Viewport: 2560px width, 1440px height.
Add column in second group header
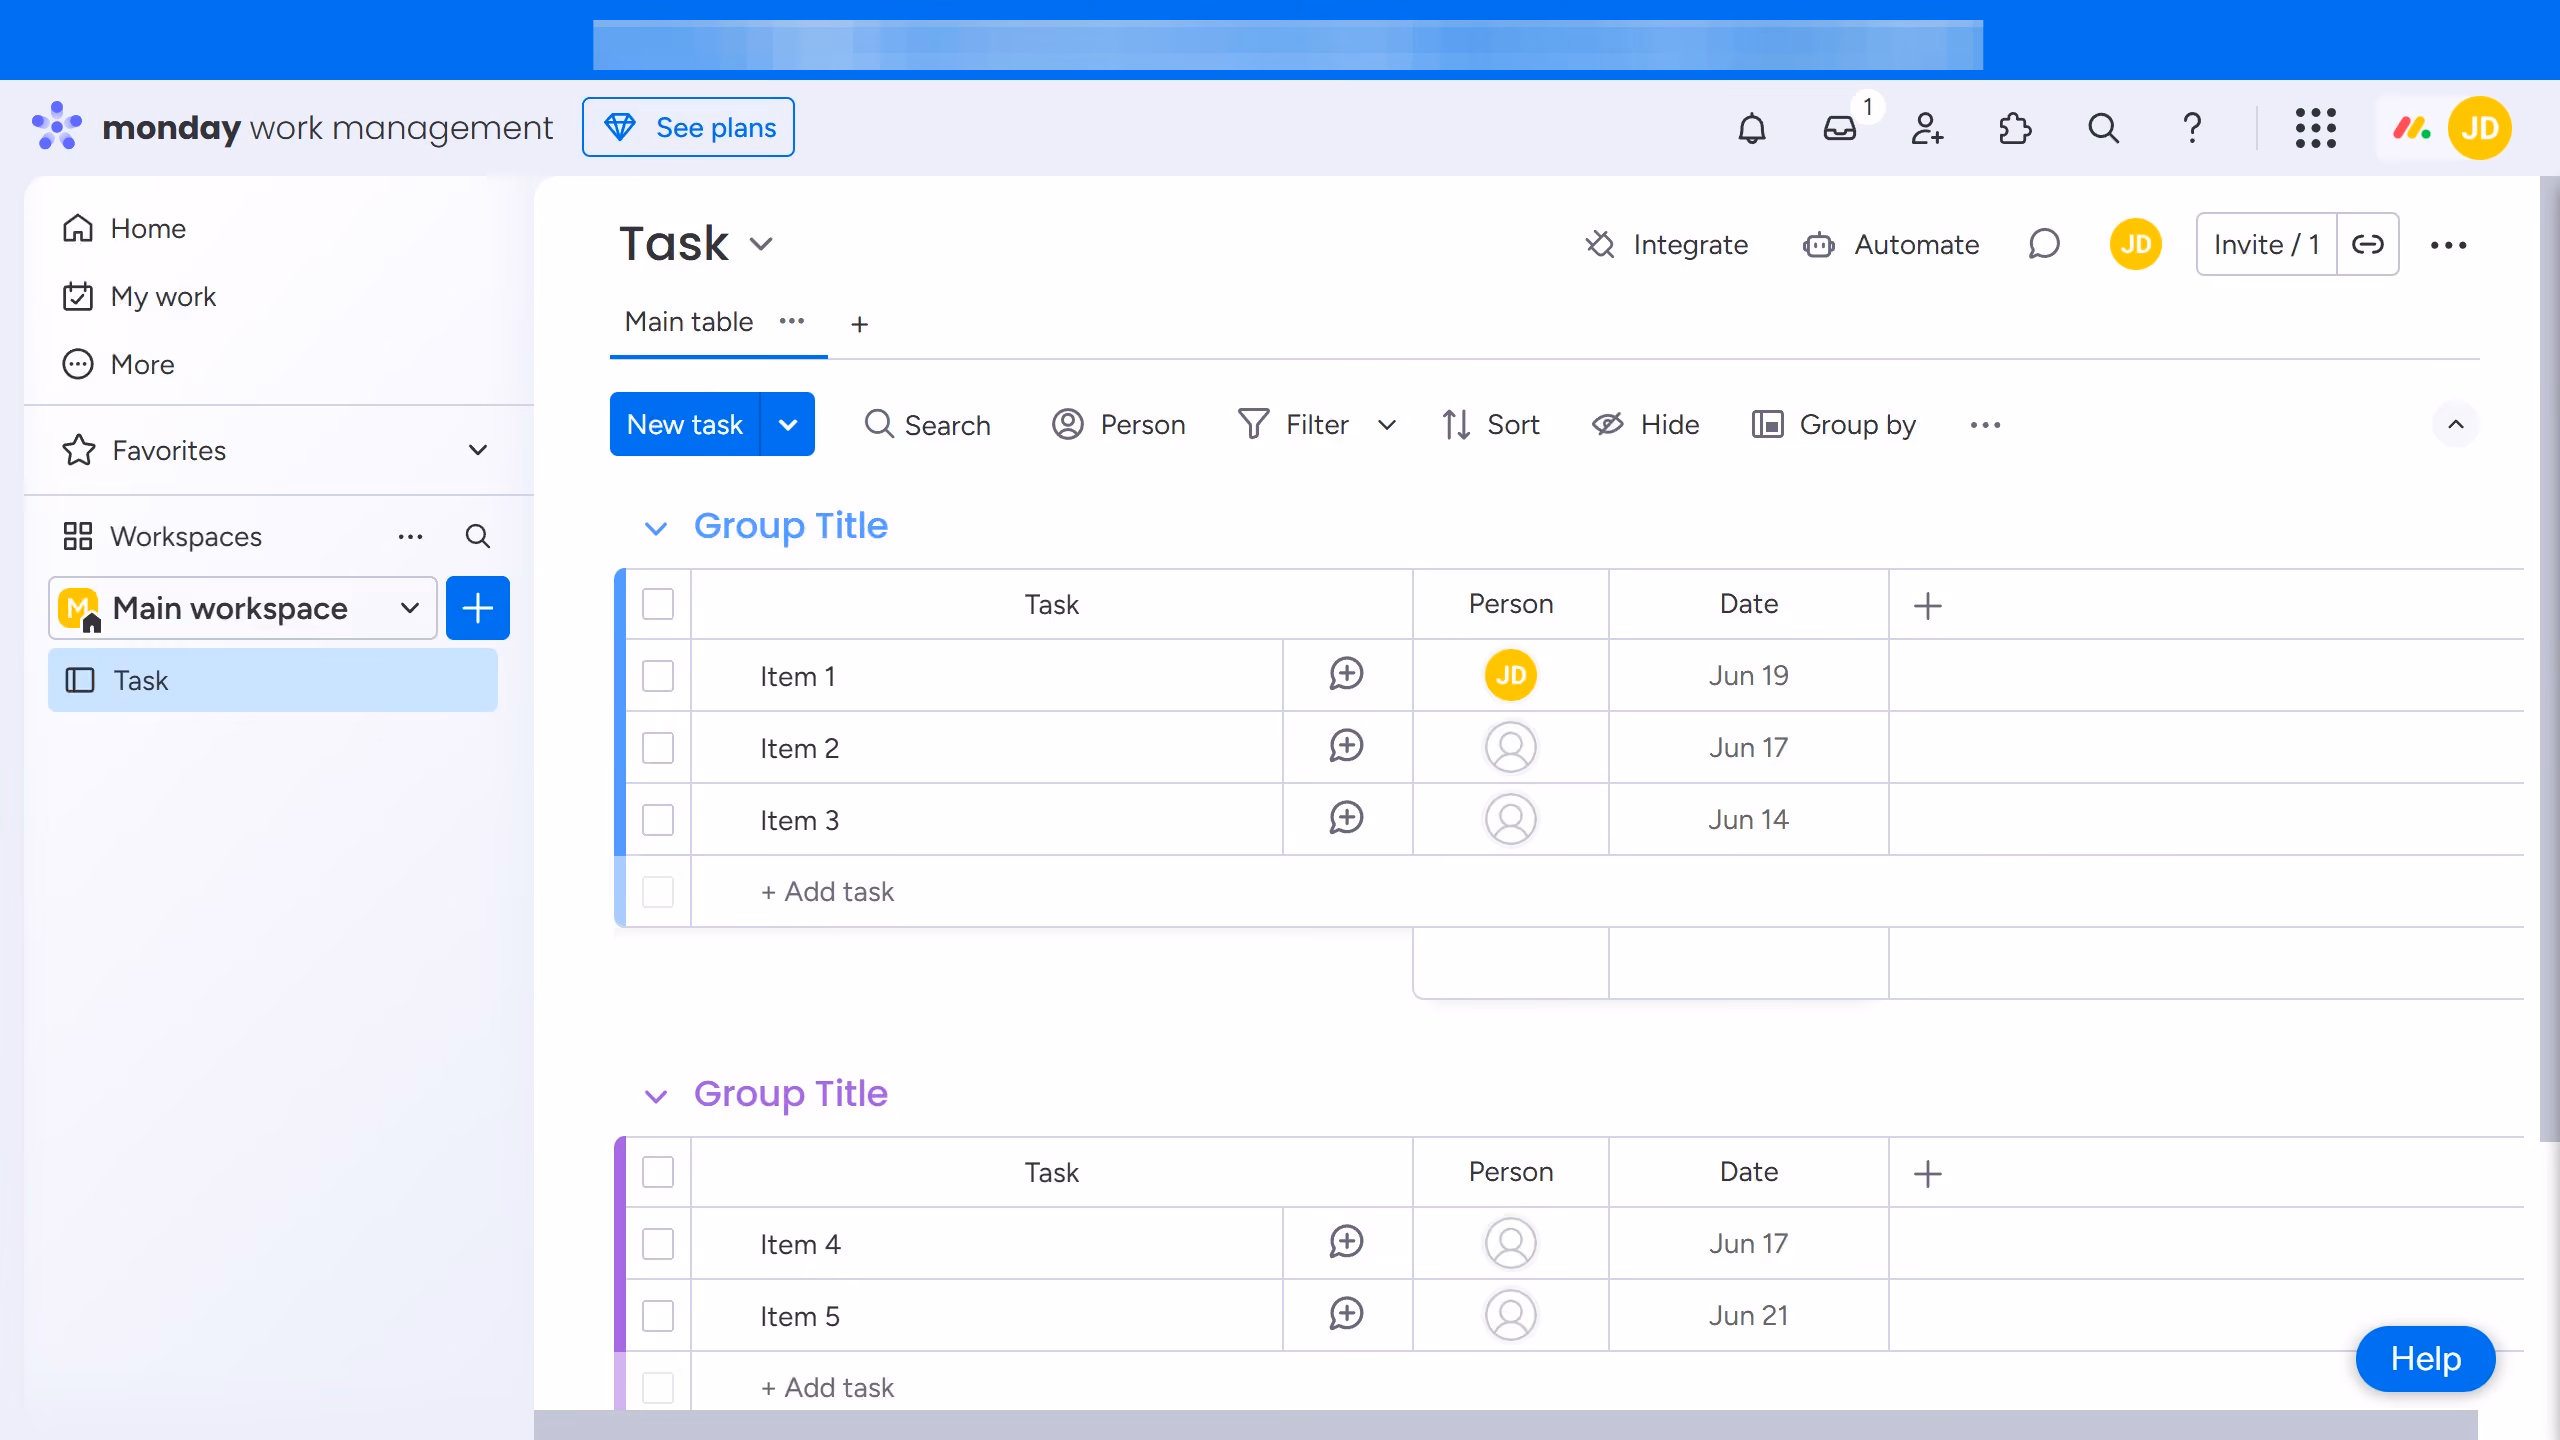(x=1927, y=1173)
